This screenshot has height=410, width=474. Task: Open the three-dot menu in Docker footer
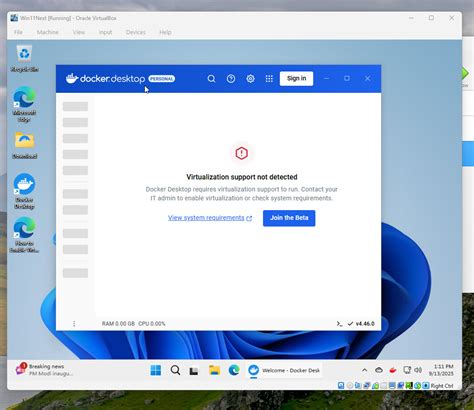coord(74,324)
